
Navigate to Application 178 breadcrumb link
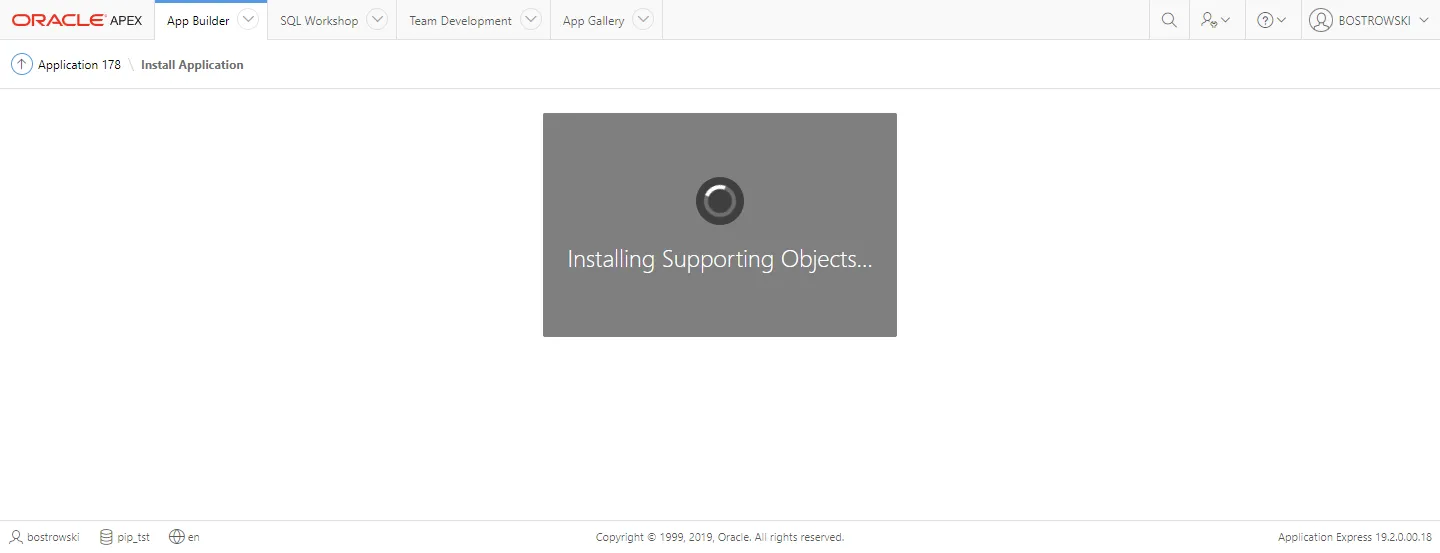point(79,65)
